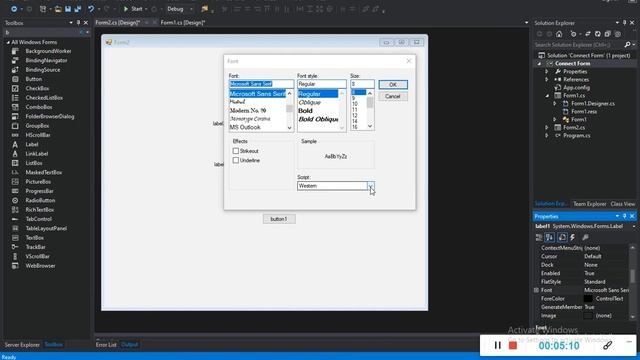Viewport: 640px width, 360px height.
Task: Stop recording with the red stop button
Action: [x=513, y=345]
